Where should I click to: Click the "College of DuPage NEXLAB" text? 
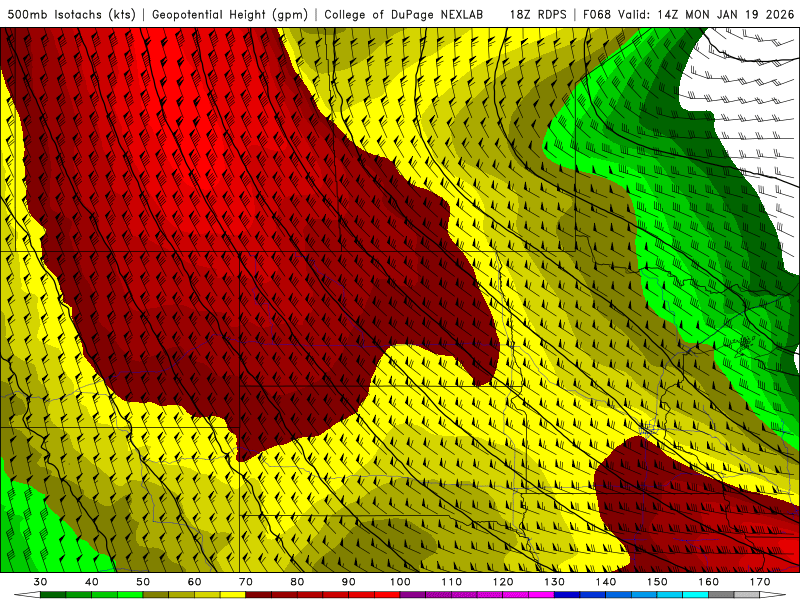(x=404, y=14)
